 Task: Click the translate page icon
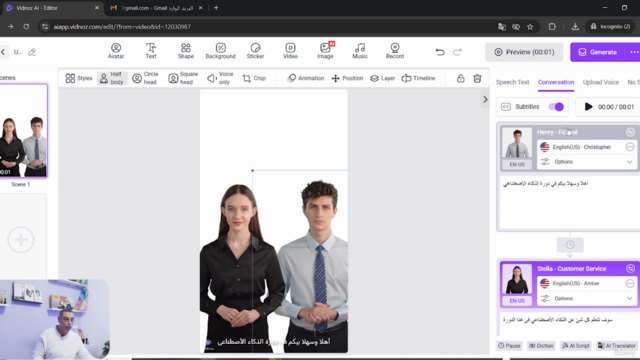coord(502,27)
